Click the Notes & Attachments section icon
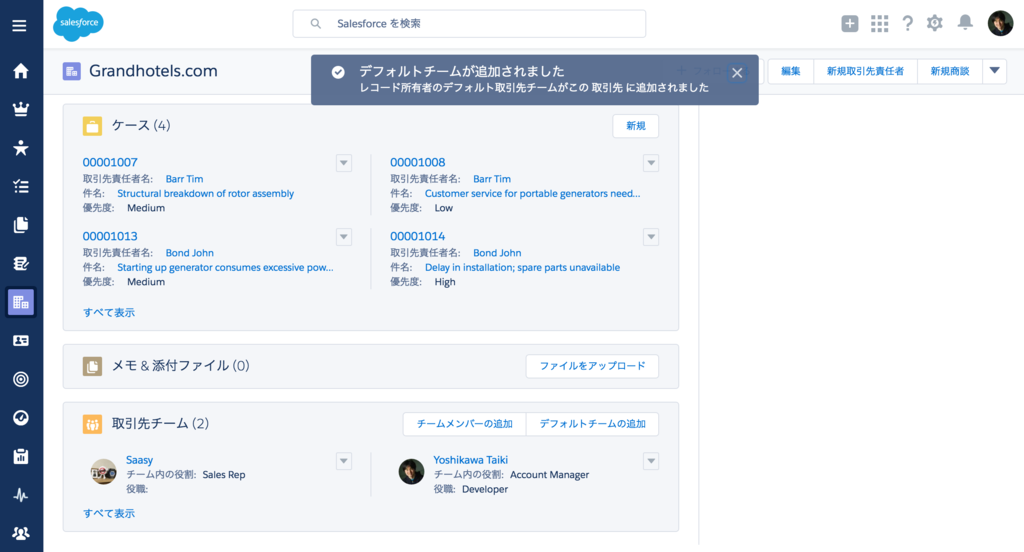This screenshot has width=1024, height=552. pos(92,366)
